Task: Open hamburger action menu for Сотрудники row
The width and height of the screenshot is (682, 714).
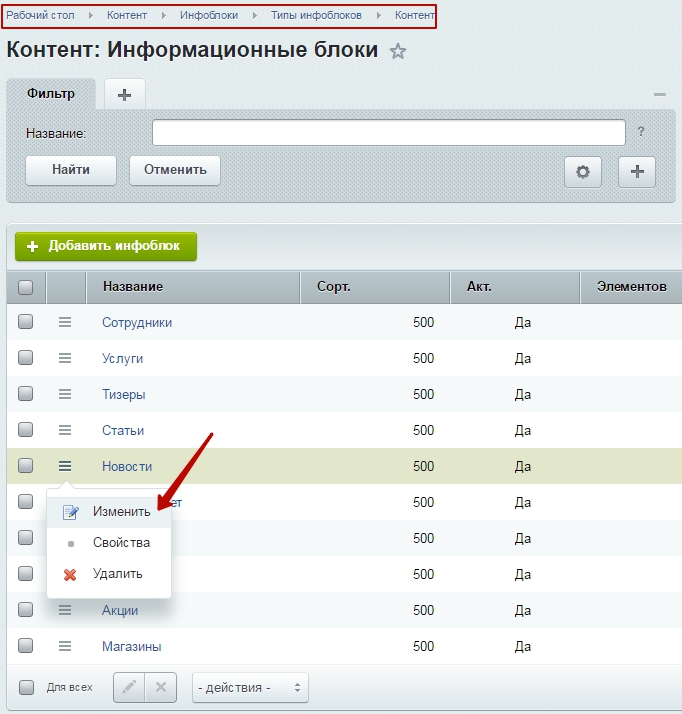Action: pos(65,322)
